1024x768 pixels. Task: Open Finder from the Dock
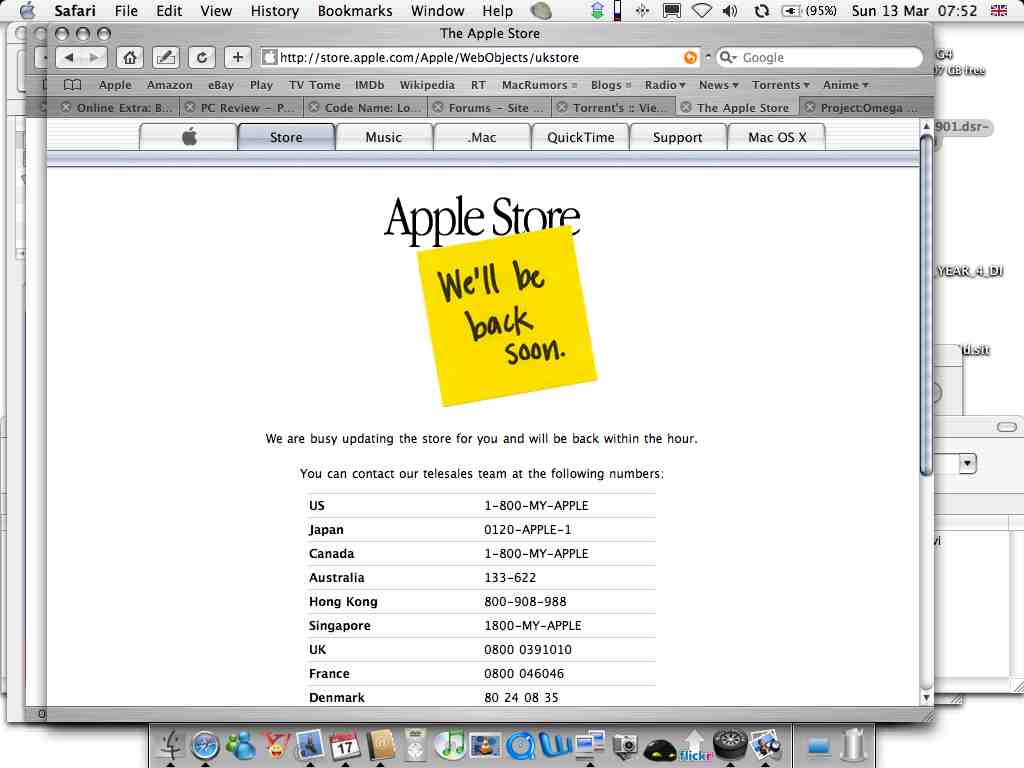coord(171,745)
